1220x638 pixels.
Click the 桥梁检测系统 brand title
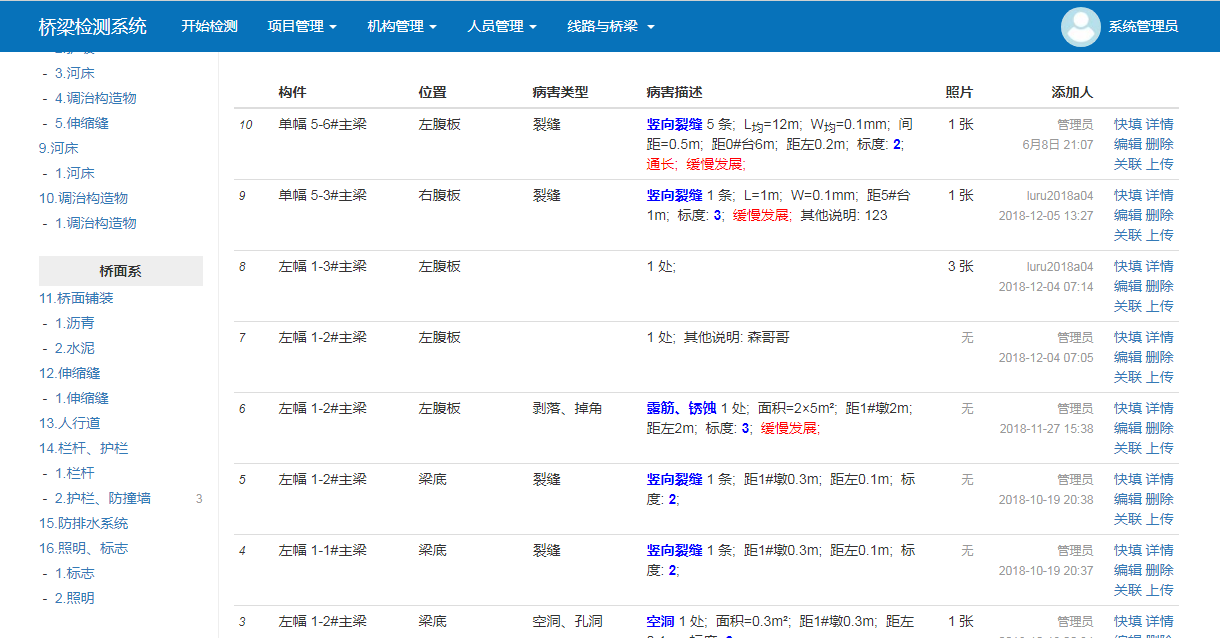pos(92,27)
